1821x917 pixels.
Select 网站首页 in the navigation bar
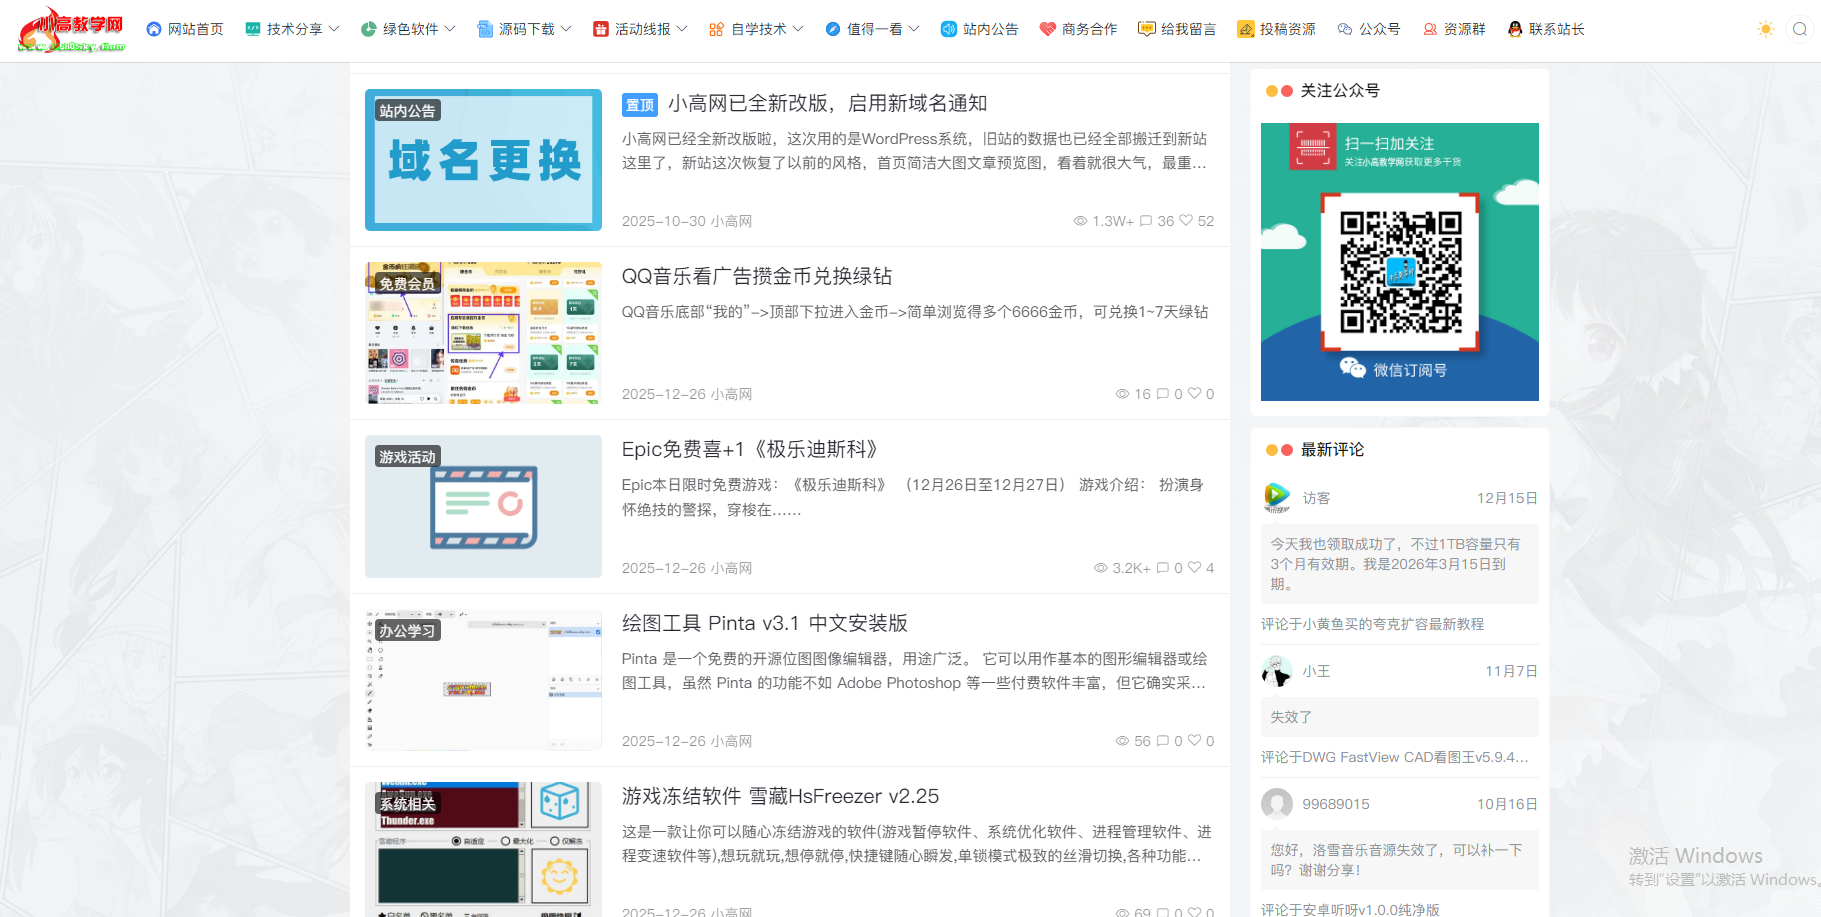point(185,28)
